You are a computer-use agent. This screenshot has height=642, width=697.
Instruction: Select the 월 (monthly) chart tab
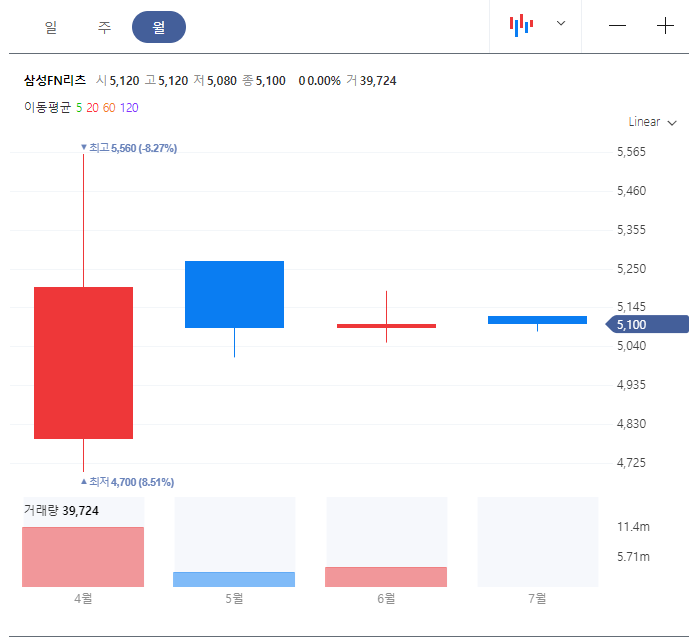(x=159, y=27)
